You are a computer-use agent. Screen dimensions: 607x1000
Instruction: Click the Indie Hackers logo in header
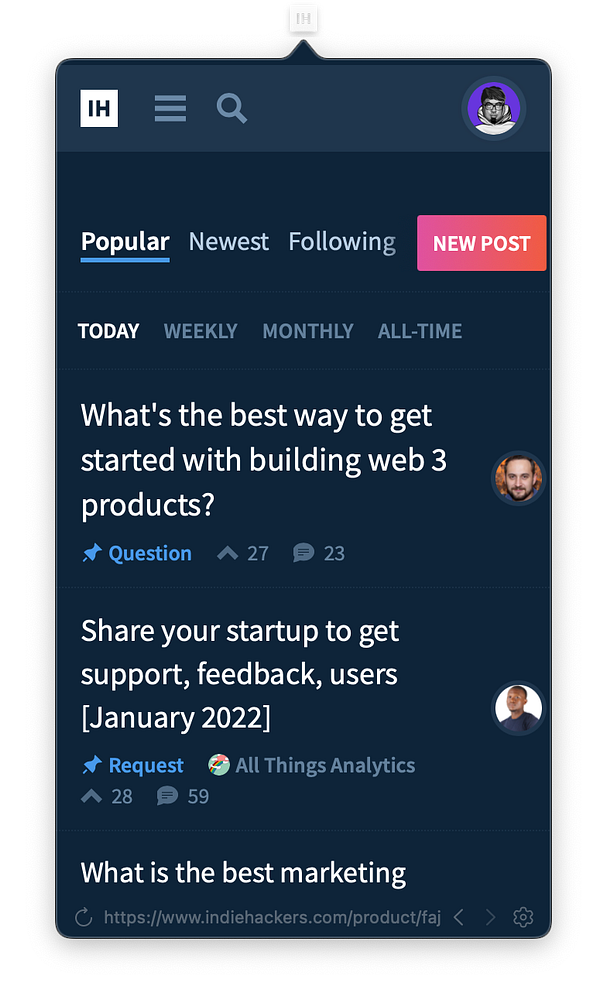click(99, 108)
